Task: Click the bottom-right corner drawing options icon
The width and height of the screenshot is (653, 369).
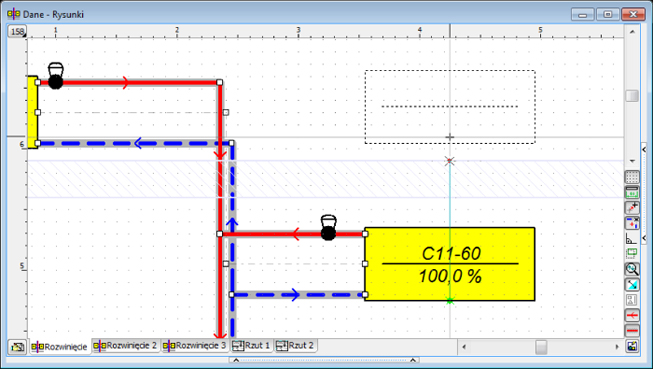Action: tap(632, 347)
